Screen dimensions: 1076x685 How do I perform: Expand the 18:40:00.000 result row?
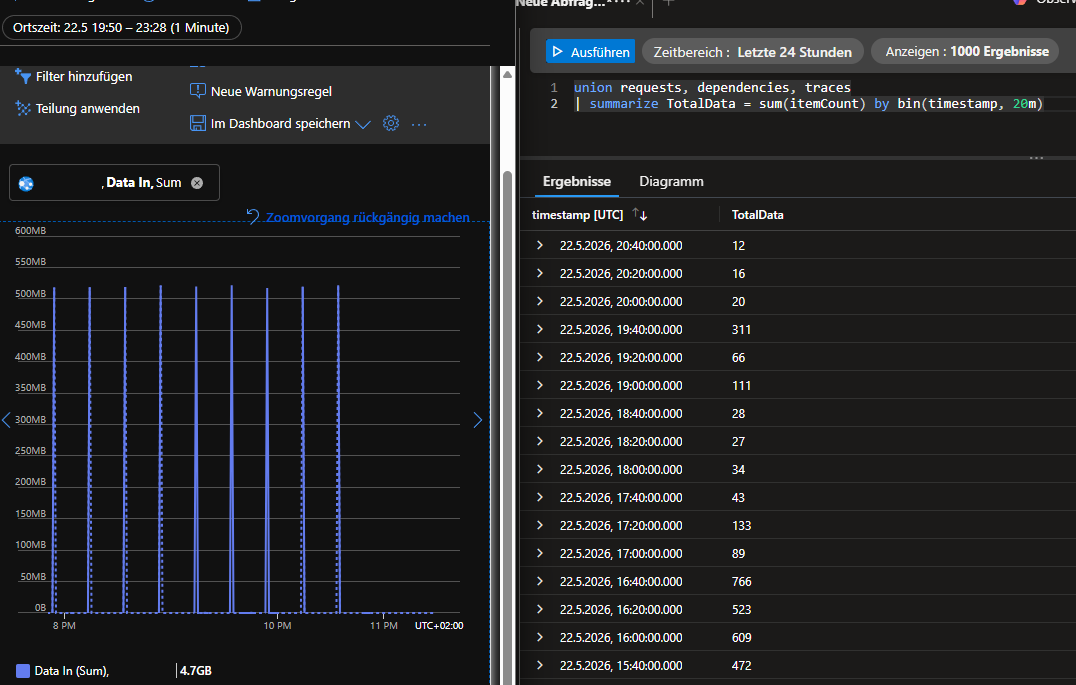540,413
